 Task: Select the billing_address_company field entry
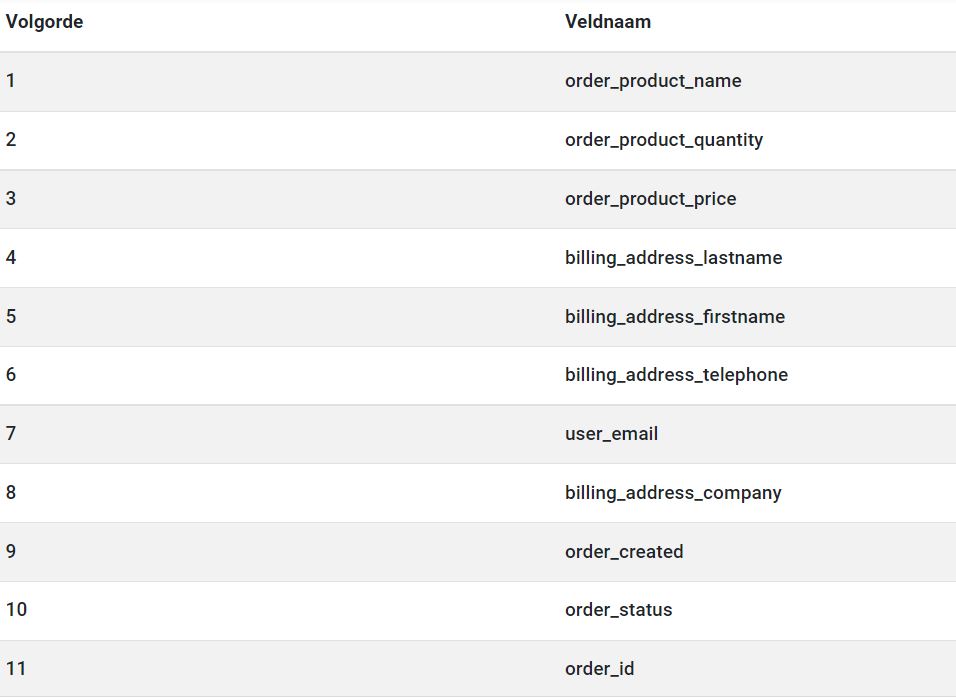click(x=673, y=493)
